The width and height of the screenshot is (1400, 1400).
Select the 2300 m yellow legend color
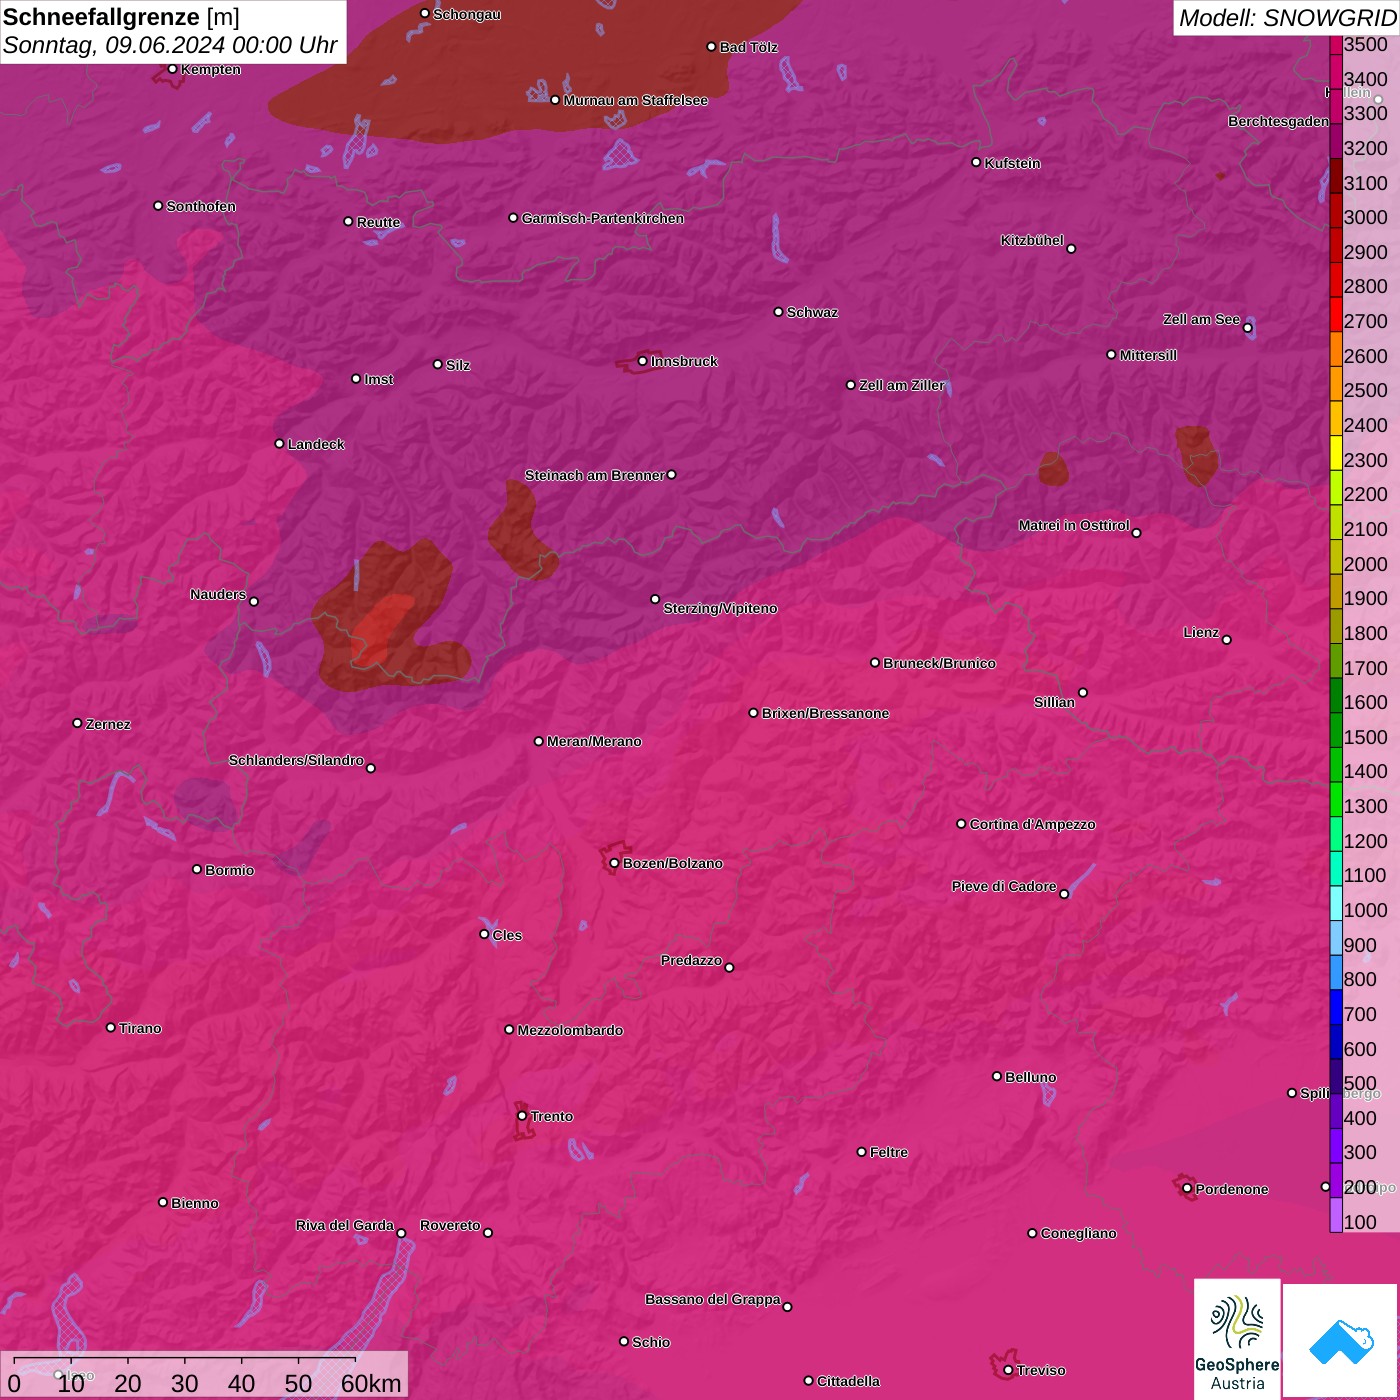[1336, 453]
